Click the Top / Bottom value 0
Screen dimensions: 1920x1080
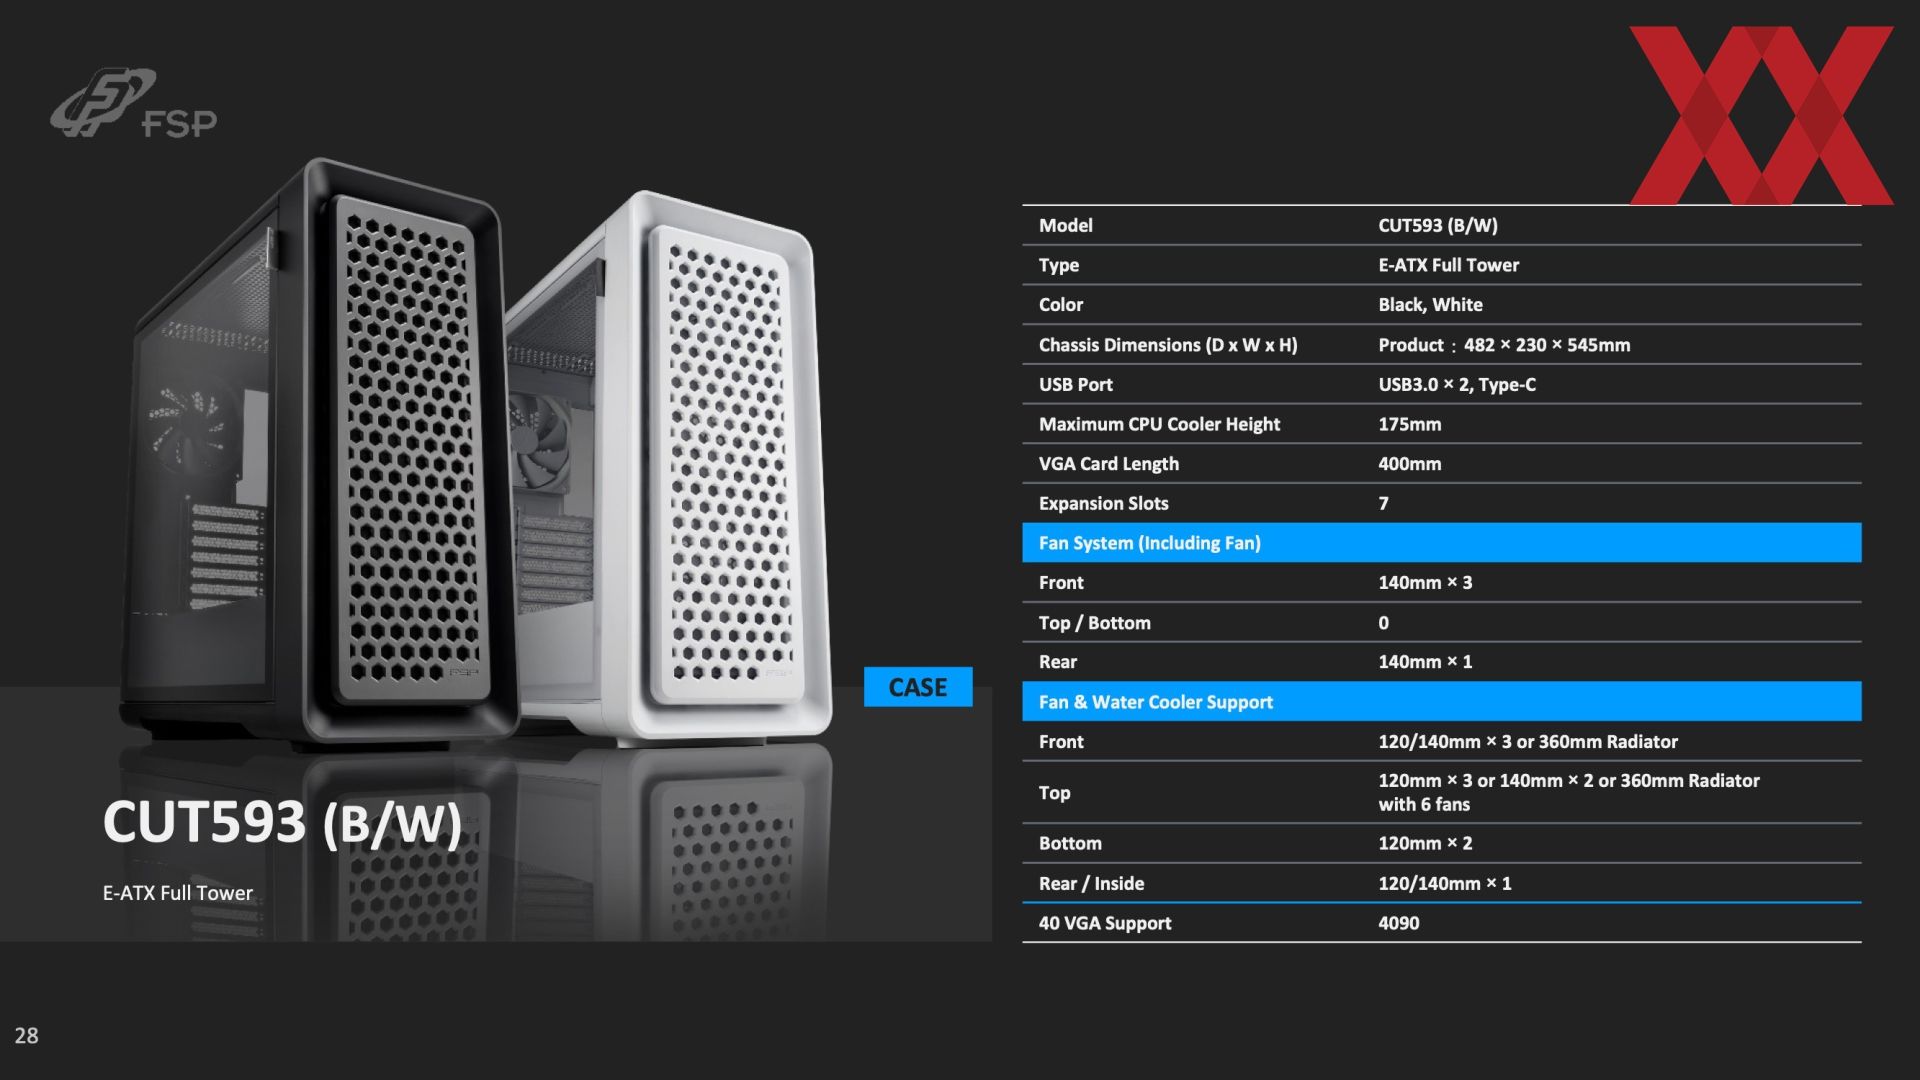pos(1384,623)
